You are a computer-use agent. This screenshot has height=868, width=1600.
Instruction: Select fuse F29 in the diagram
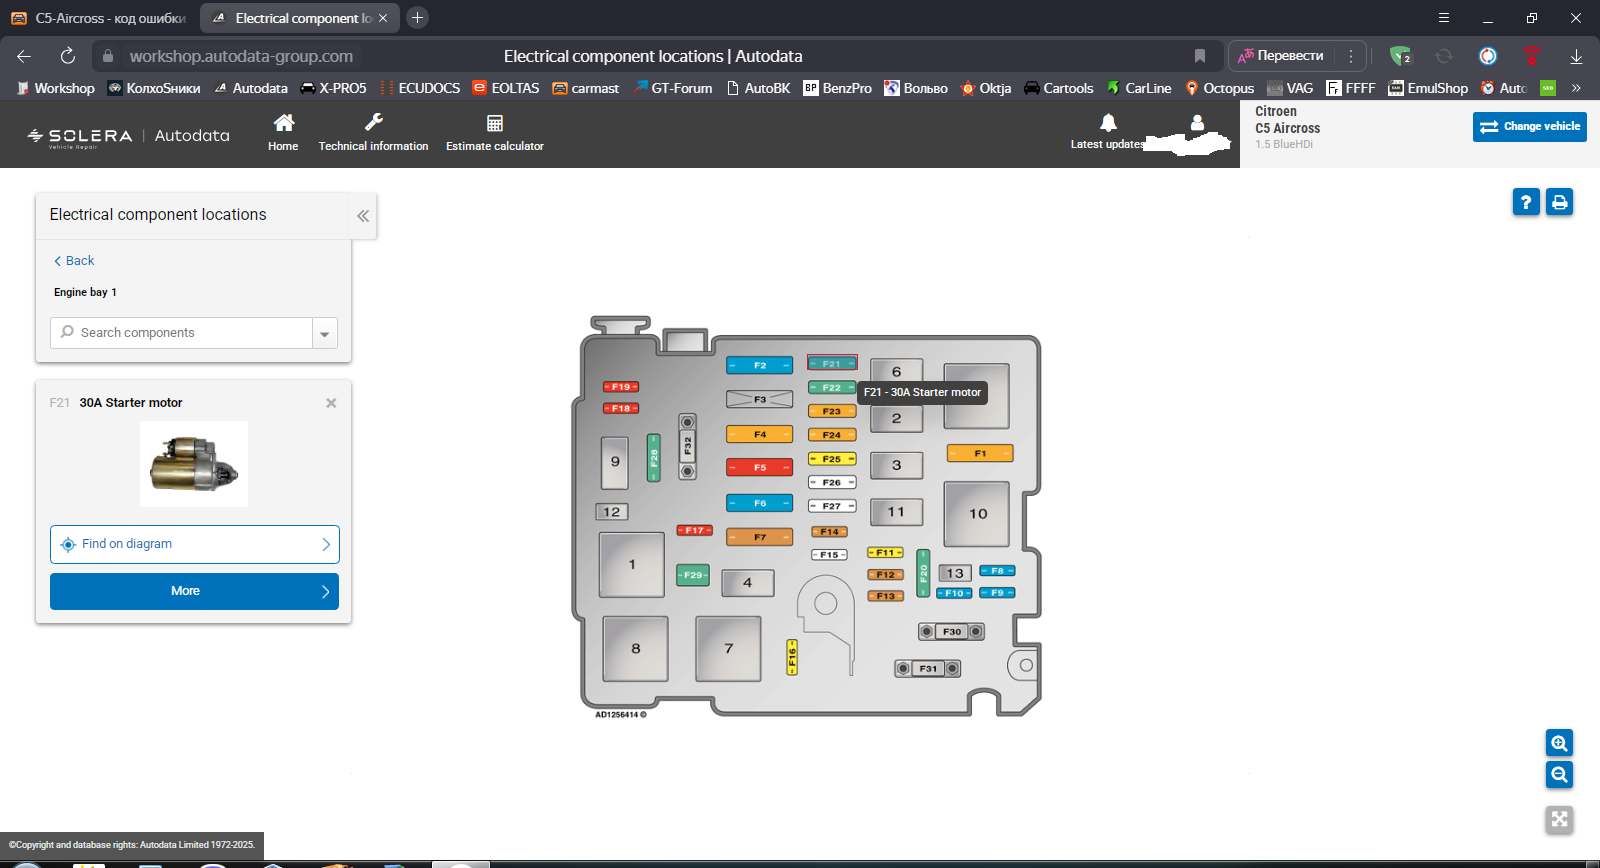point(693,575)
